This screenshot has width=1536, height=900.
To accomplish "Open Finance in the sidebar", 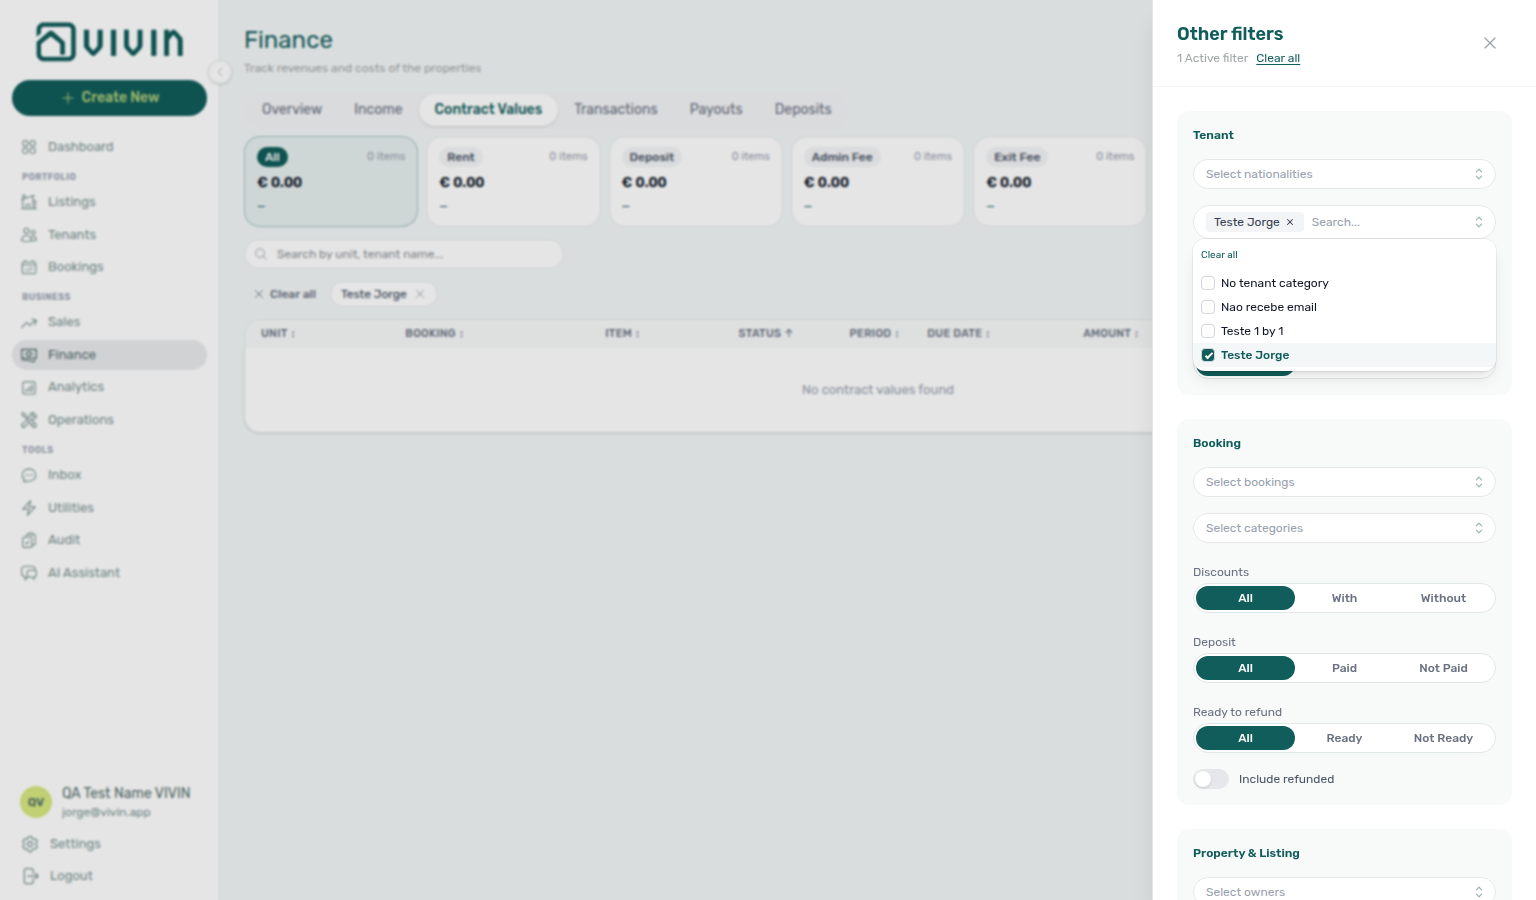I will (x=109, y=355).
